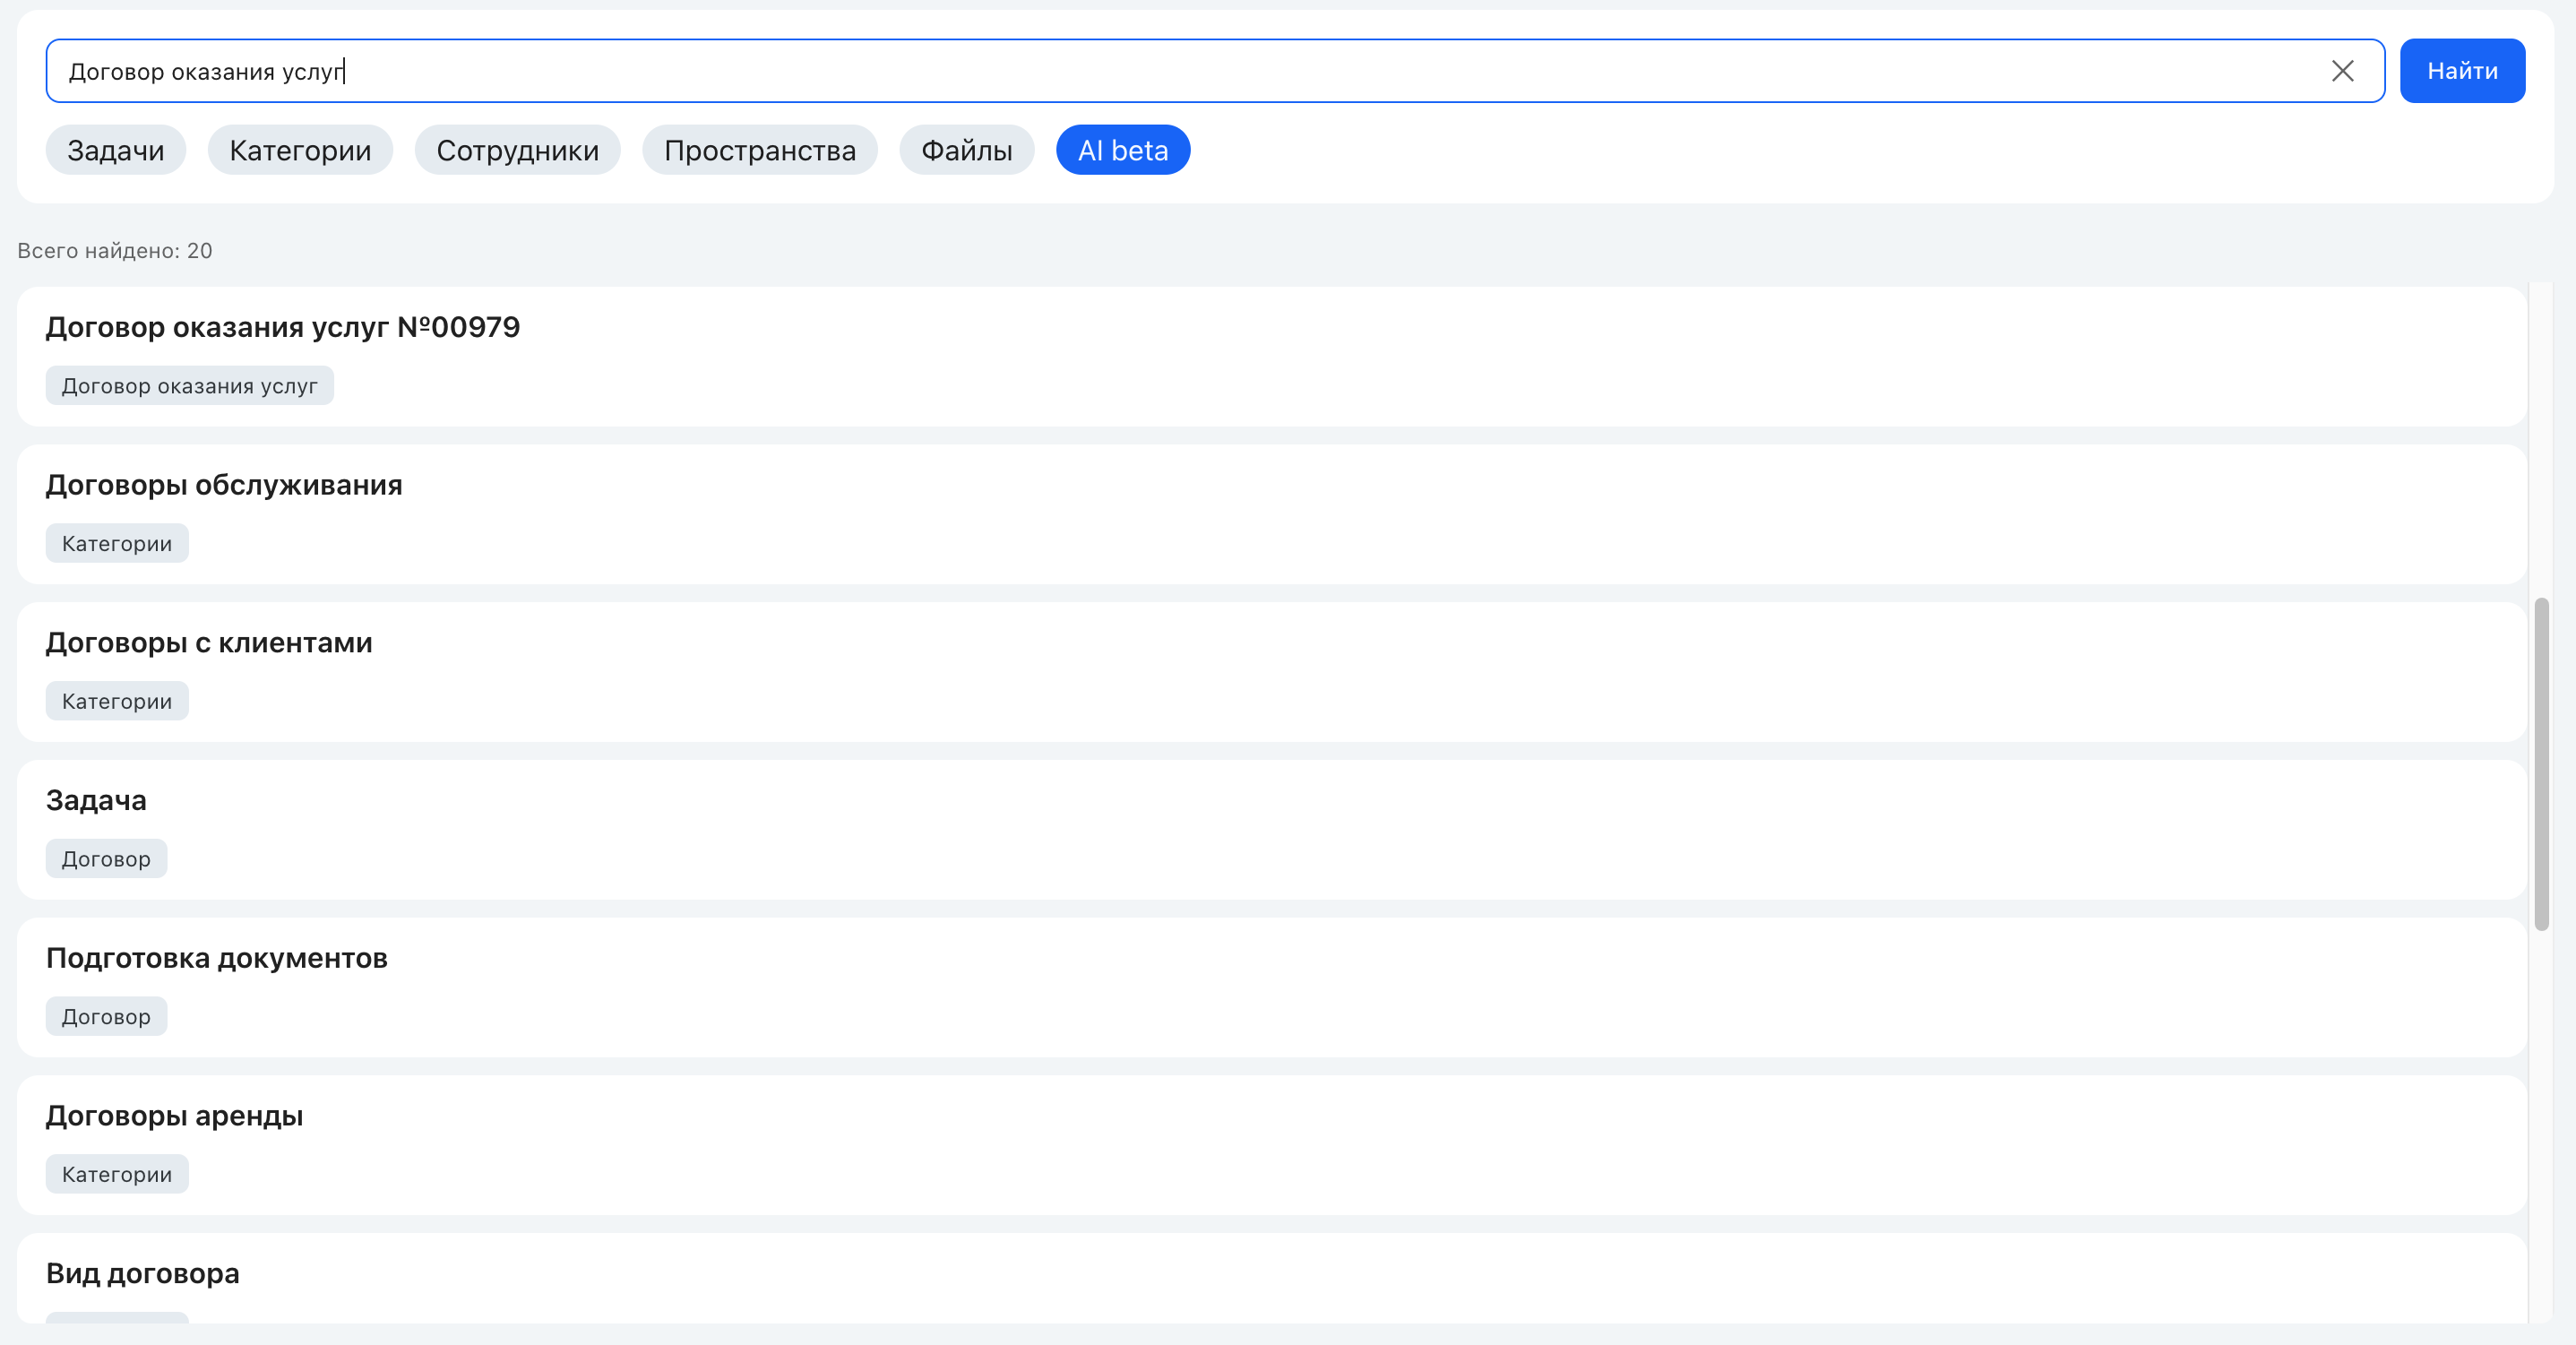
Task: Click the 'Всего найдено: 20' counter text
Action: point(115,251)
